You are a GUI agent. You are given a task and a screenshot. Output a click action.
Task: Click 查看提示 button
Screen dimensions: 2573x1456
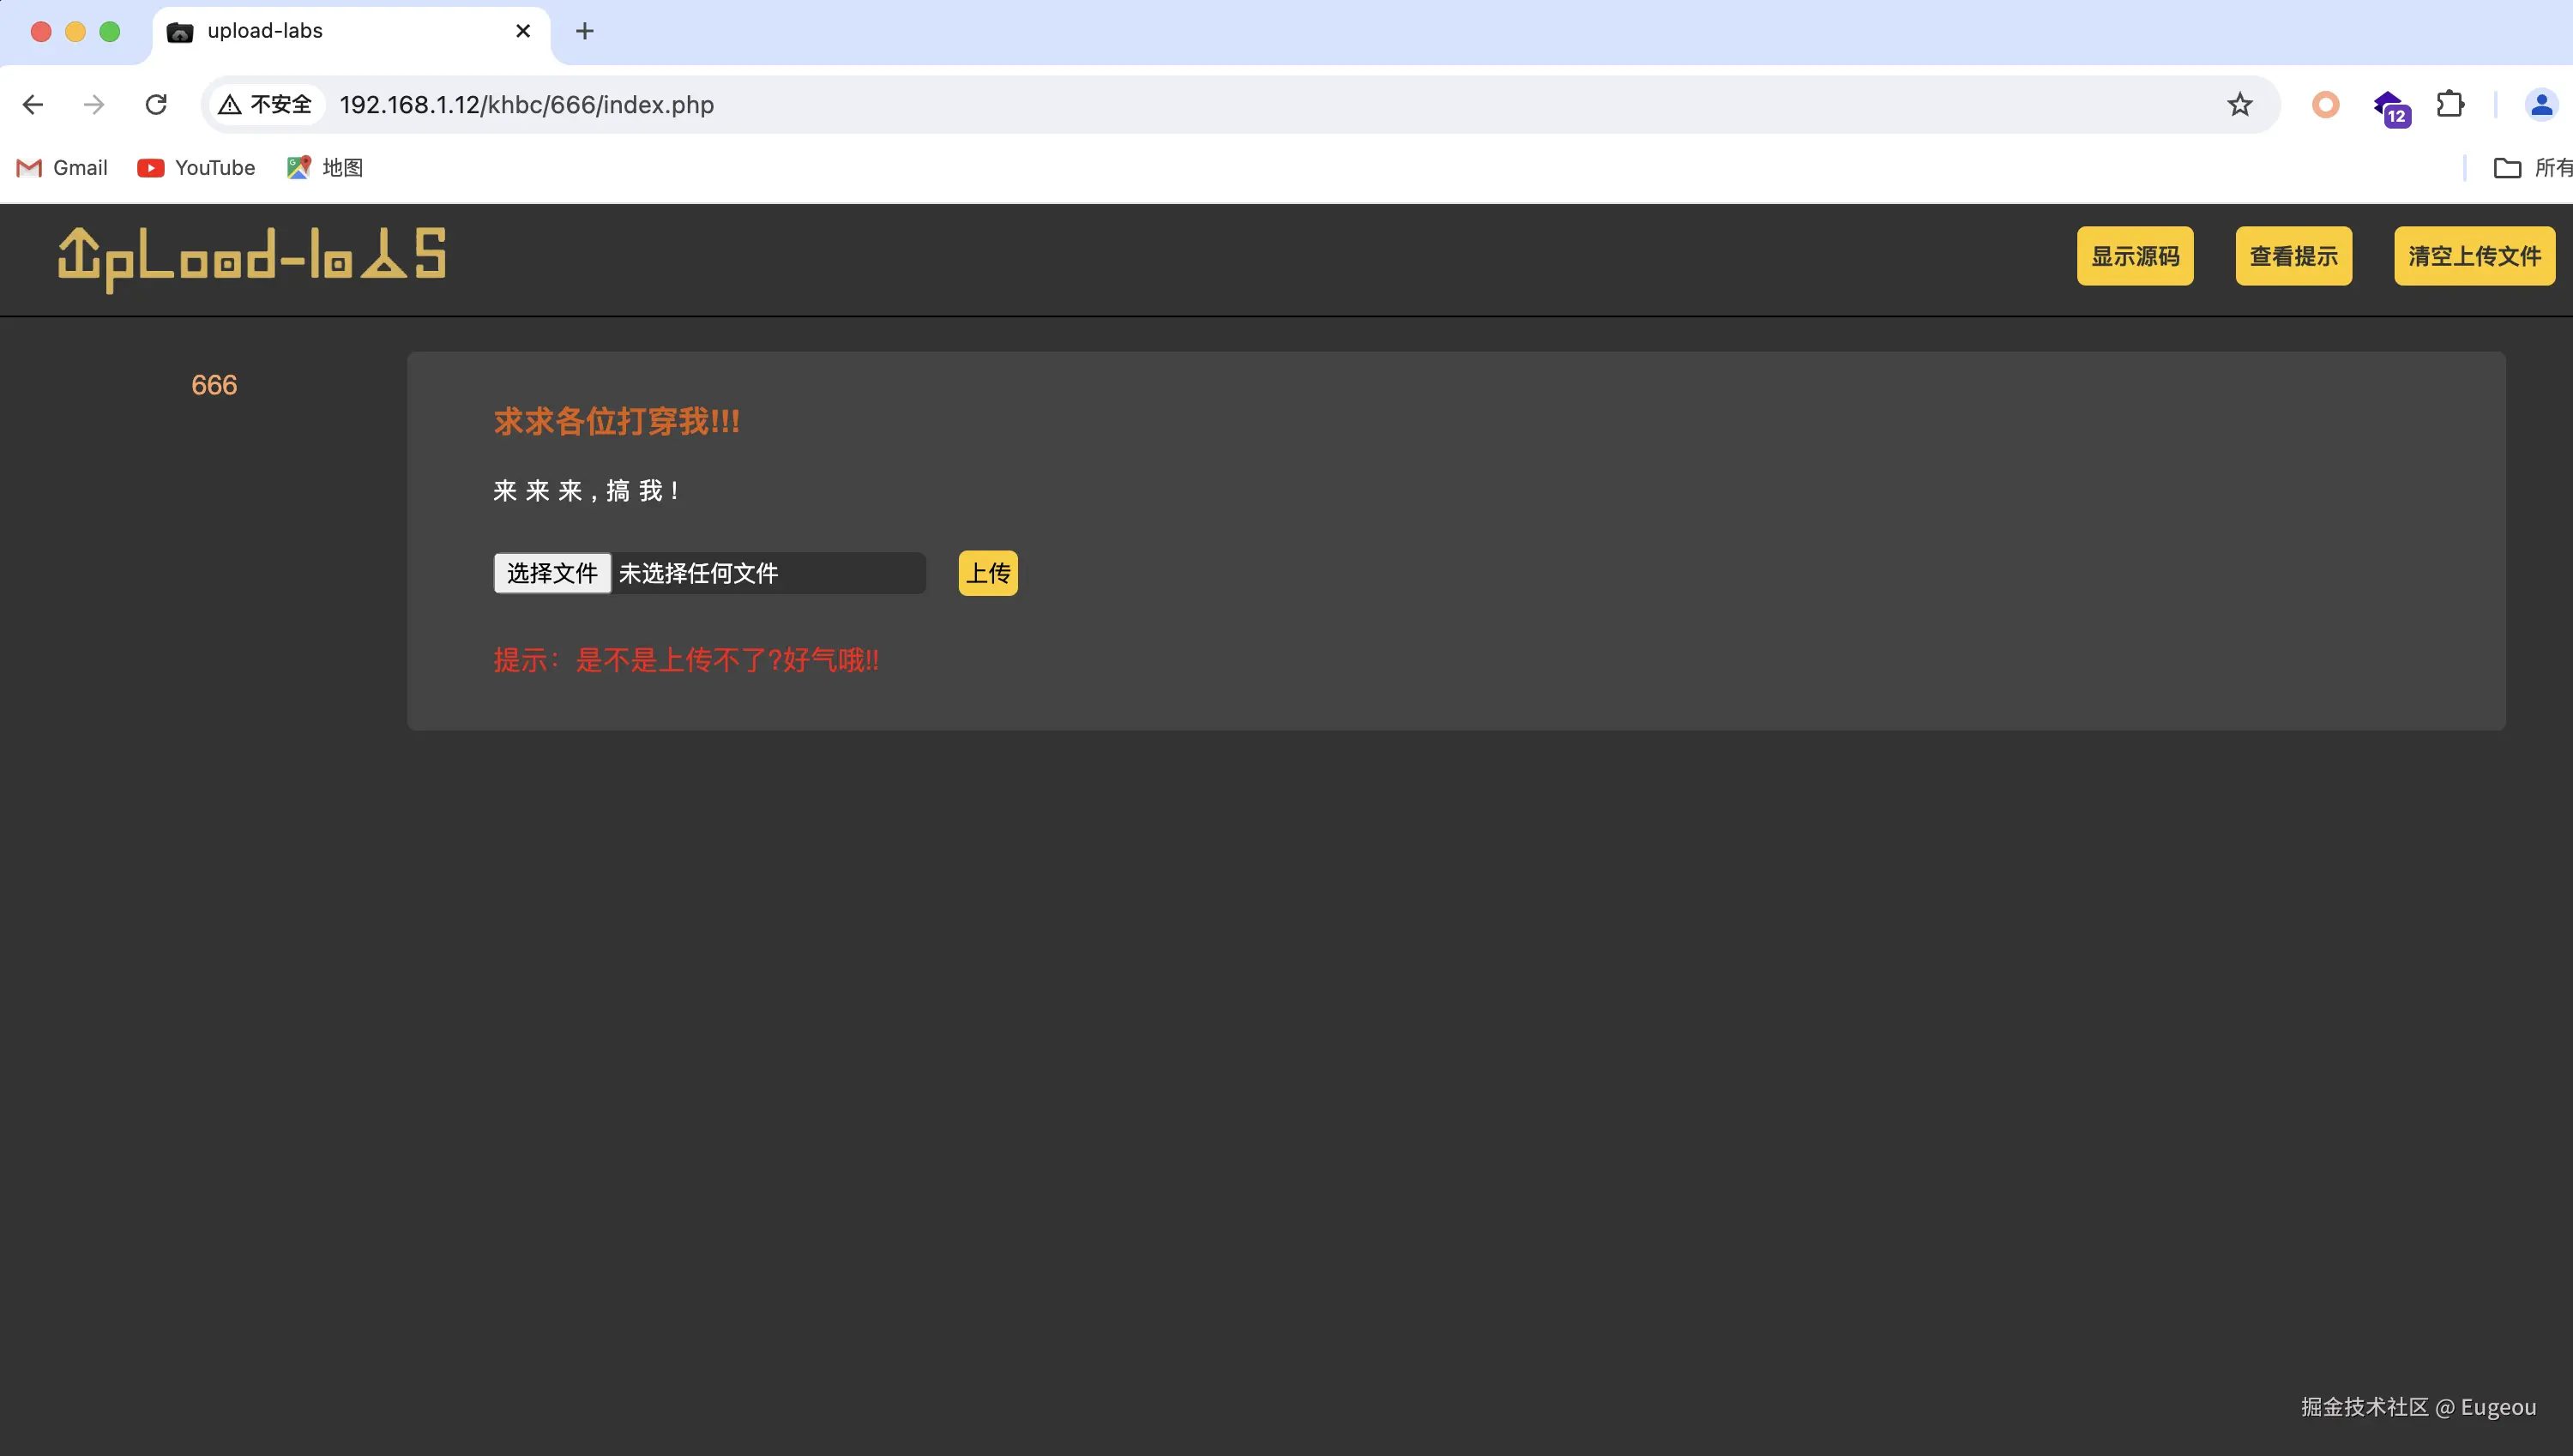pos(2293,257)
